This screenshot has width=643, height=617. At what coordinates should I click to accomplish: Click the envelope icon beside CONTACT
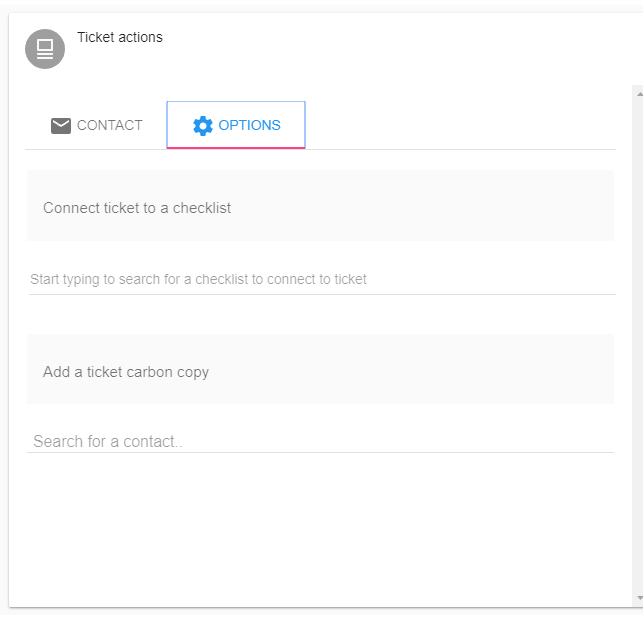coord(61,125)
